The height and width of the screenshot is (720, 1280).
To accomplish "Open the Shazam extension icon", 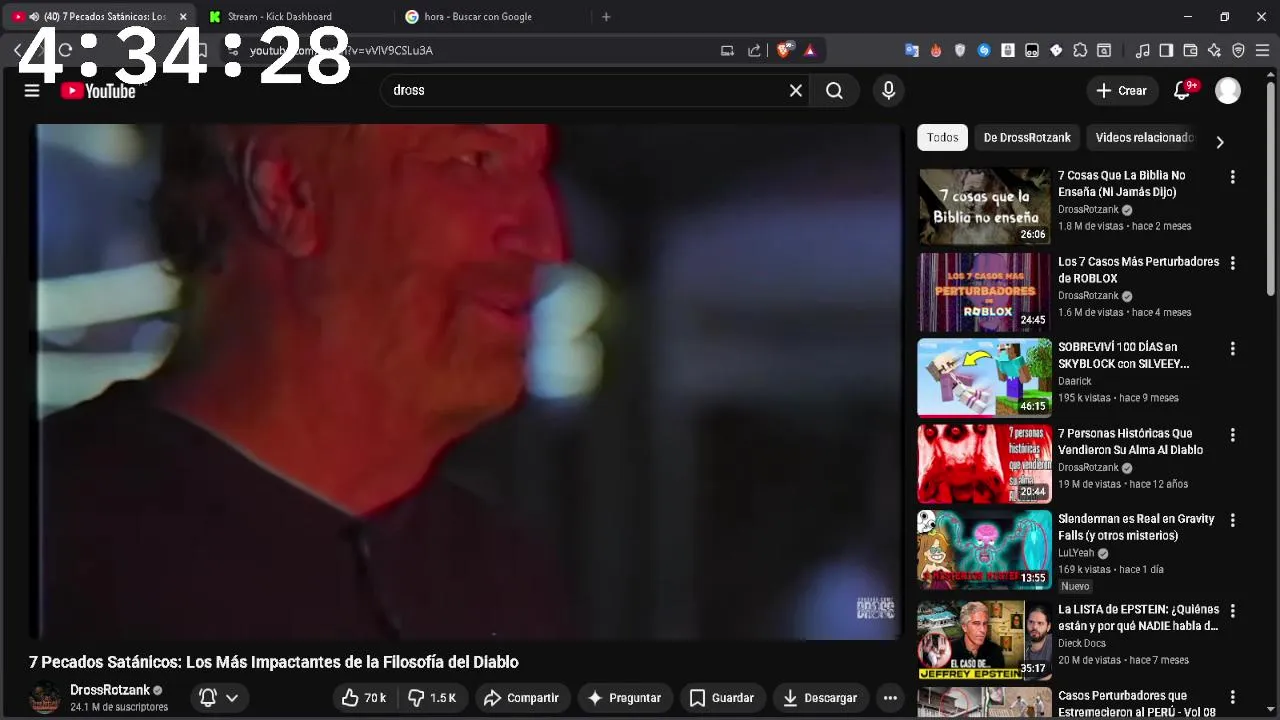I will 984,50.
